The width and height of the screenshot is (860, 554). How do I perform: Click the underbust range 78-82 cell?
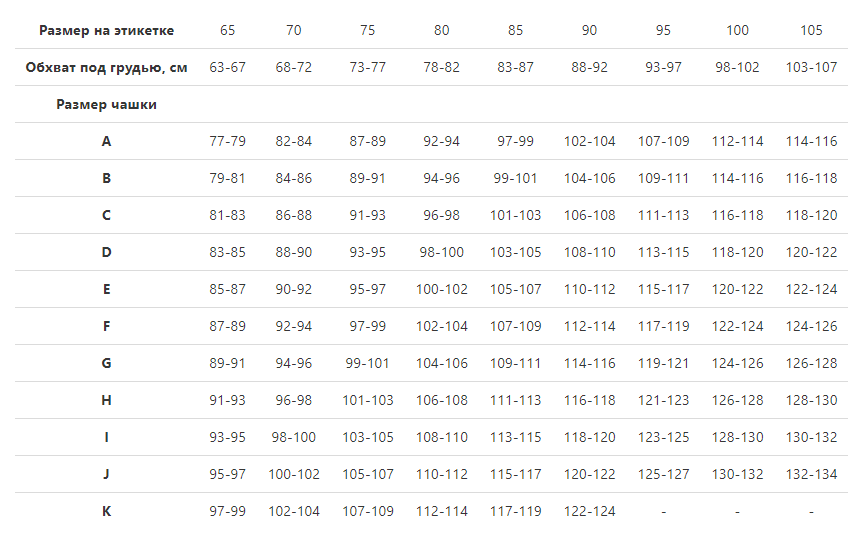click(x=442, y=67)
